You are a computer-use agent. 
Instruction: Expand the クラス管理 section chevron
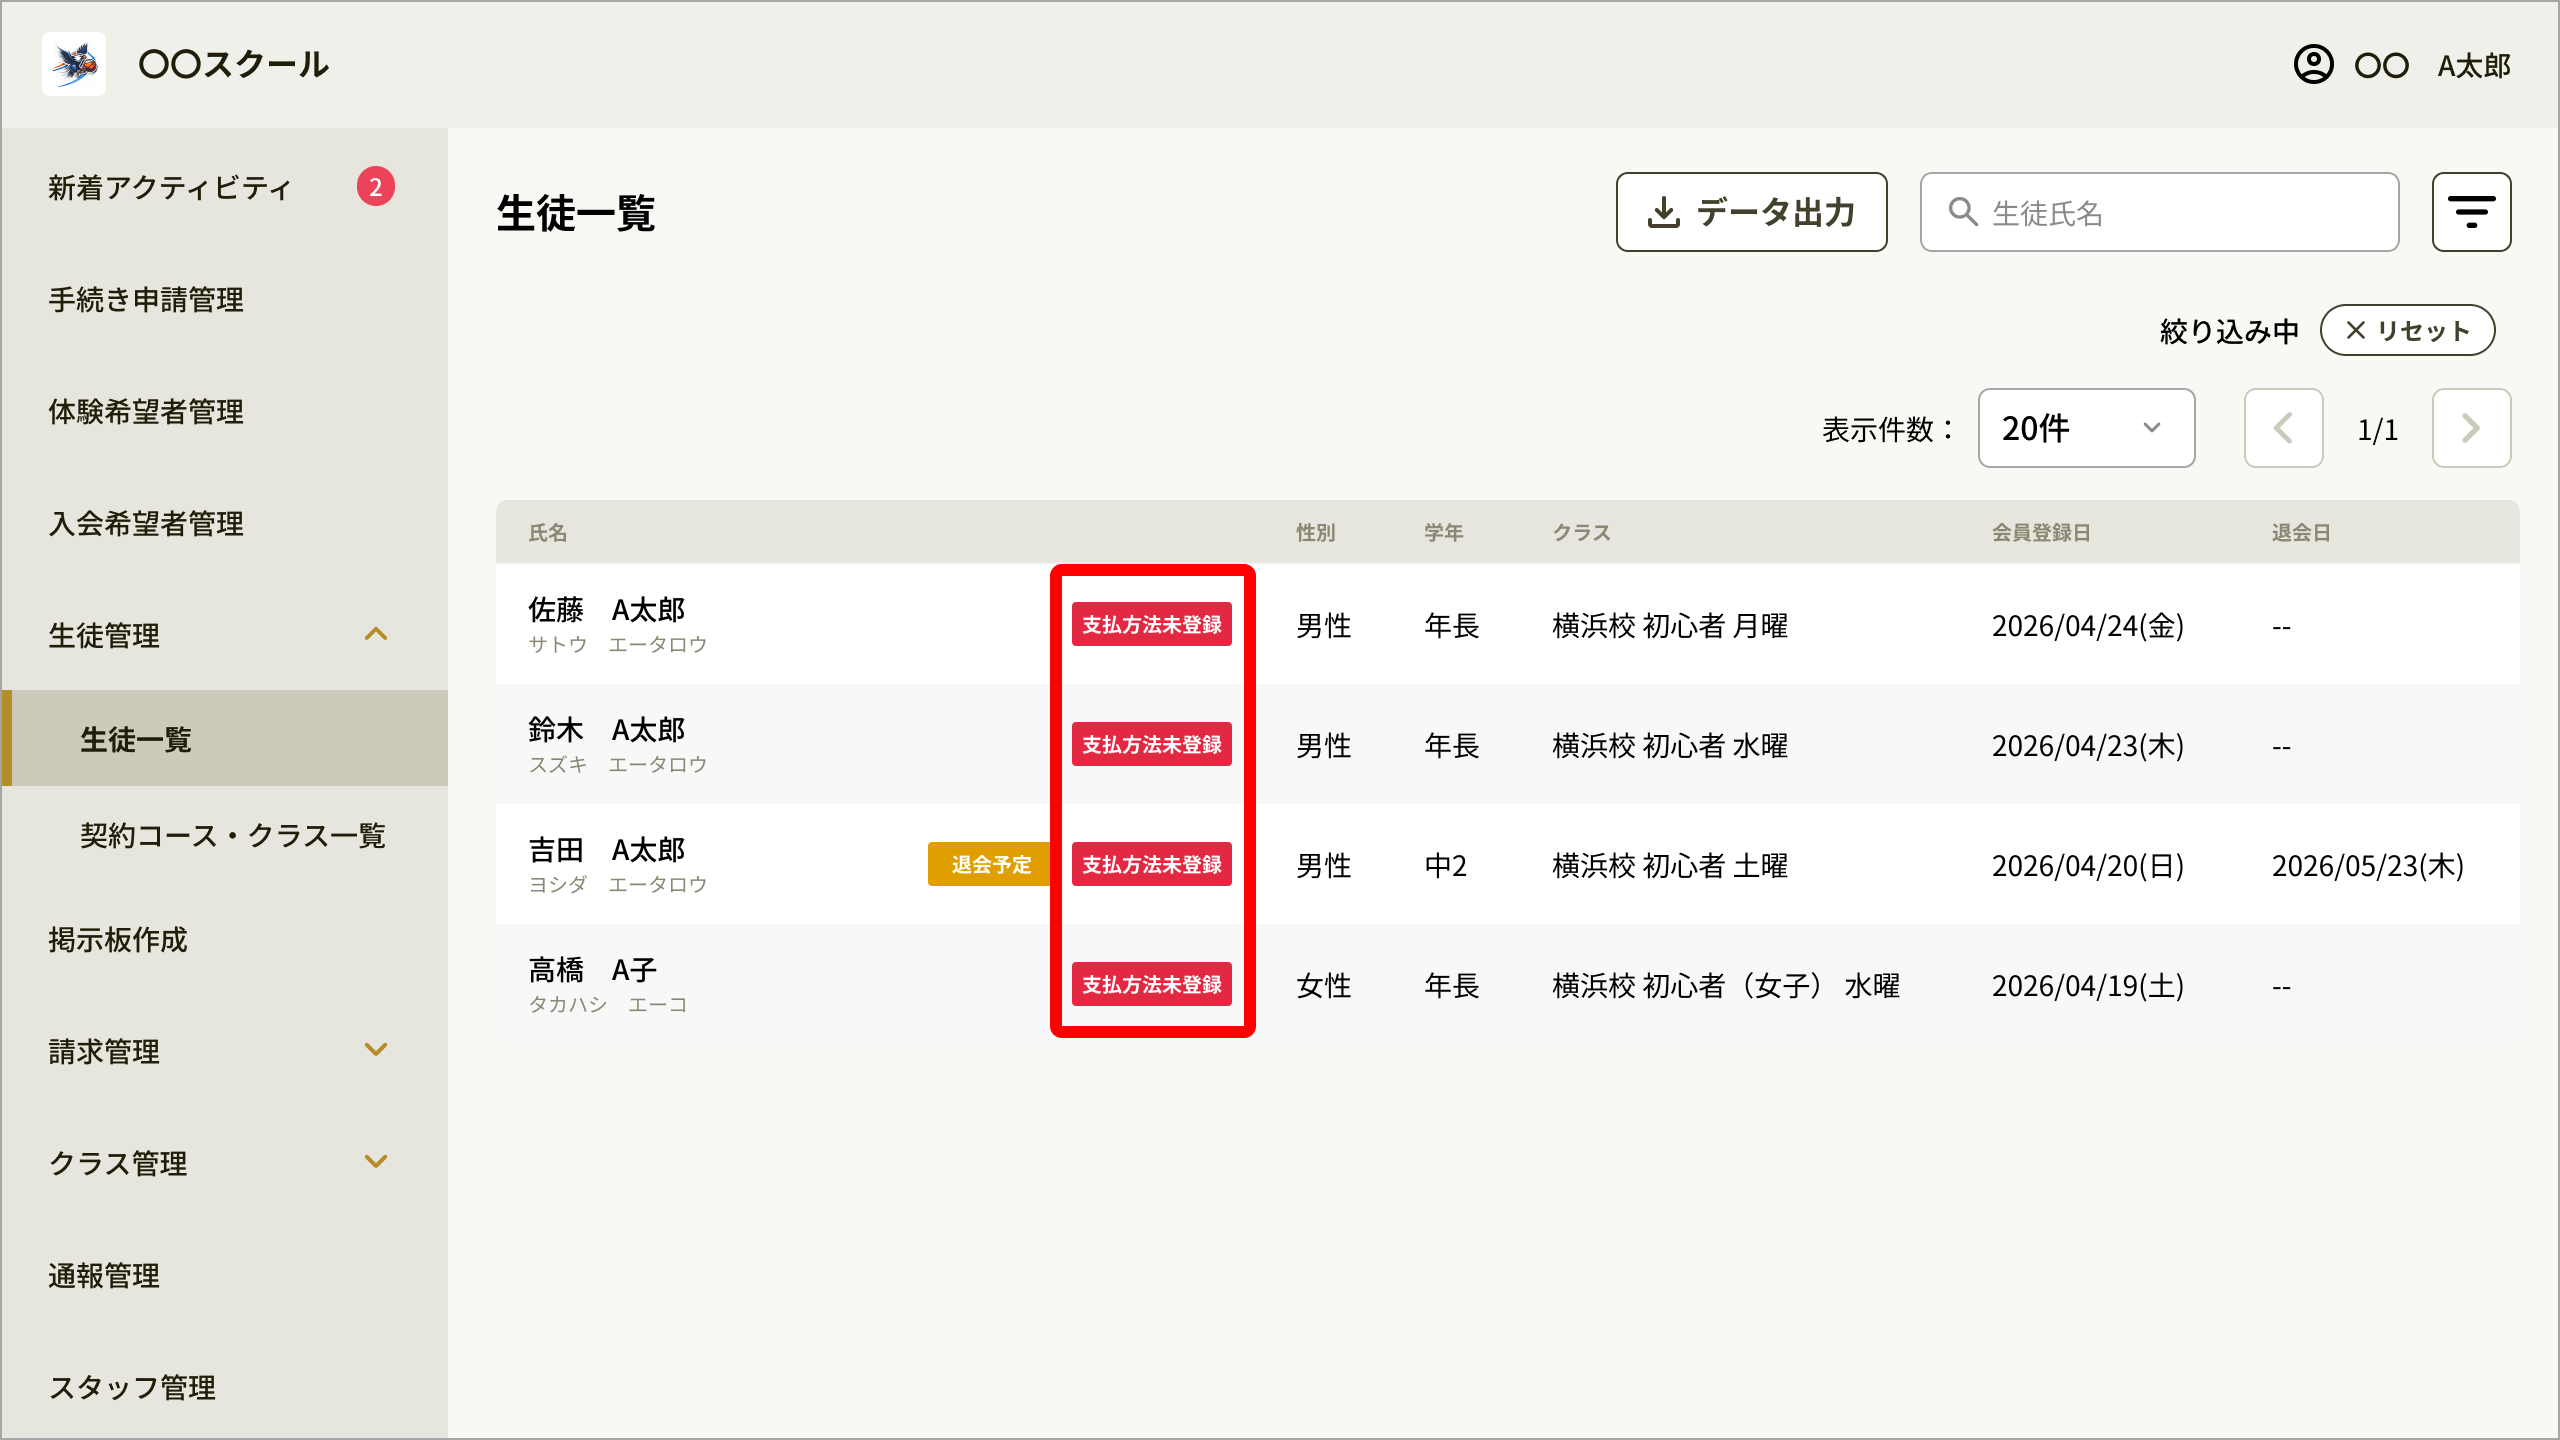coord(376,1162)
